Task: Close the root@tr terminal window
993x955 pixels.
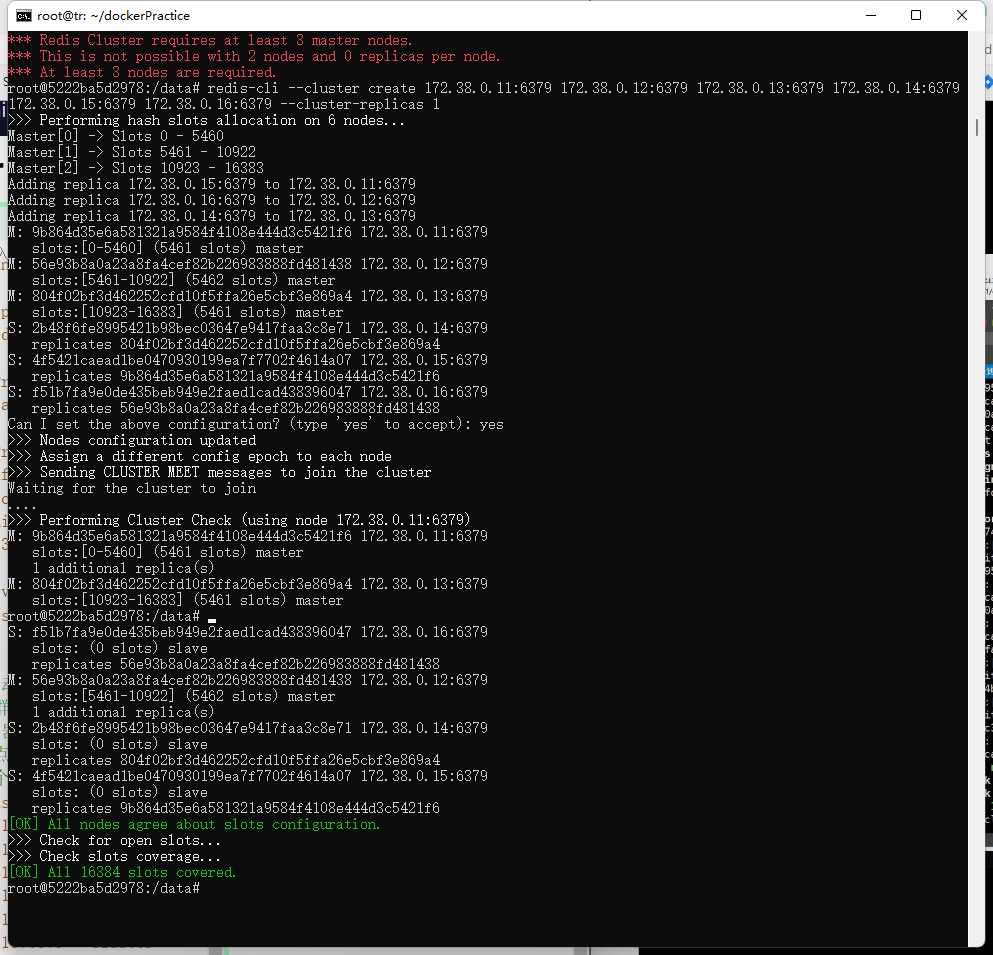Action: pyautogui.click(x=961, y=15)
